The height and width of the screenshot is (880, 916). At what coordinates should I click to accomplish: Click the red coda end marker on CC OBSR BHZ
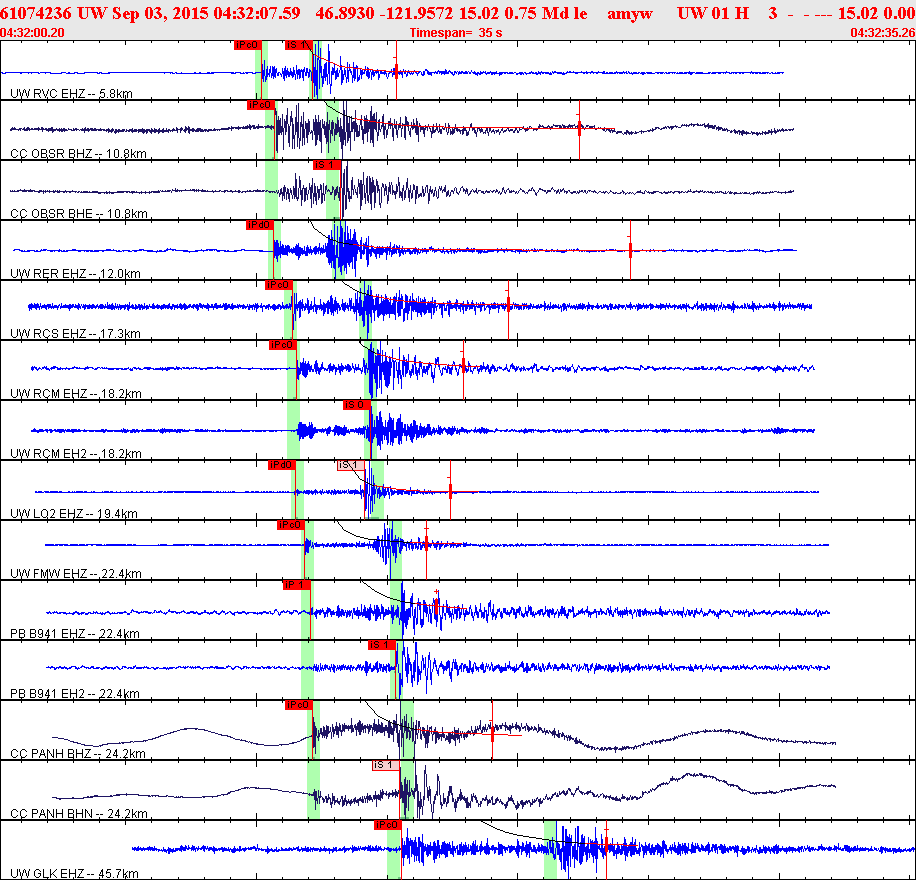[x=580, y=127]
